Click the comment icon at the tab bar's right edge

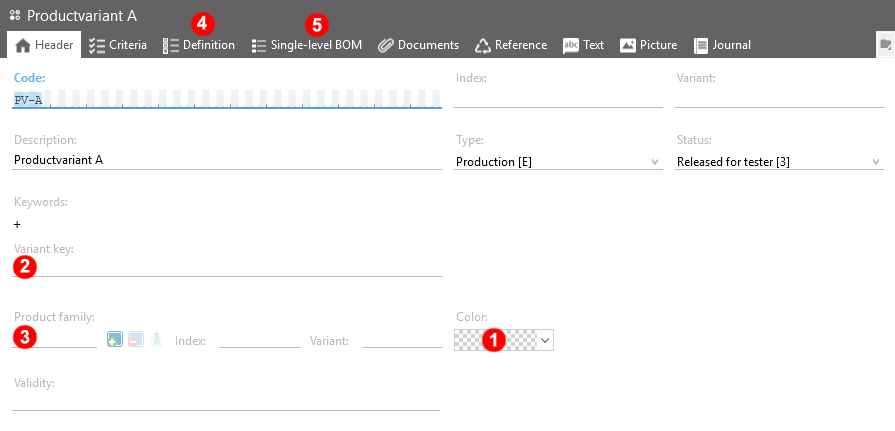point(885,45)
